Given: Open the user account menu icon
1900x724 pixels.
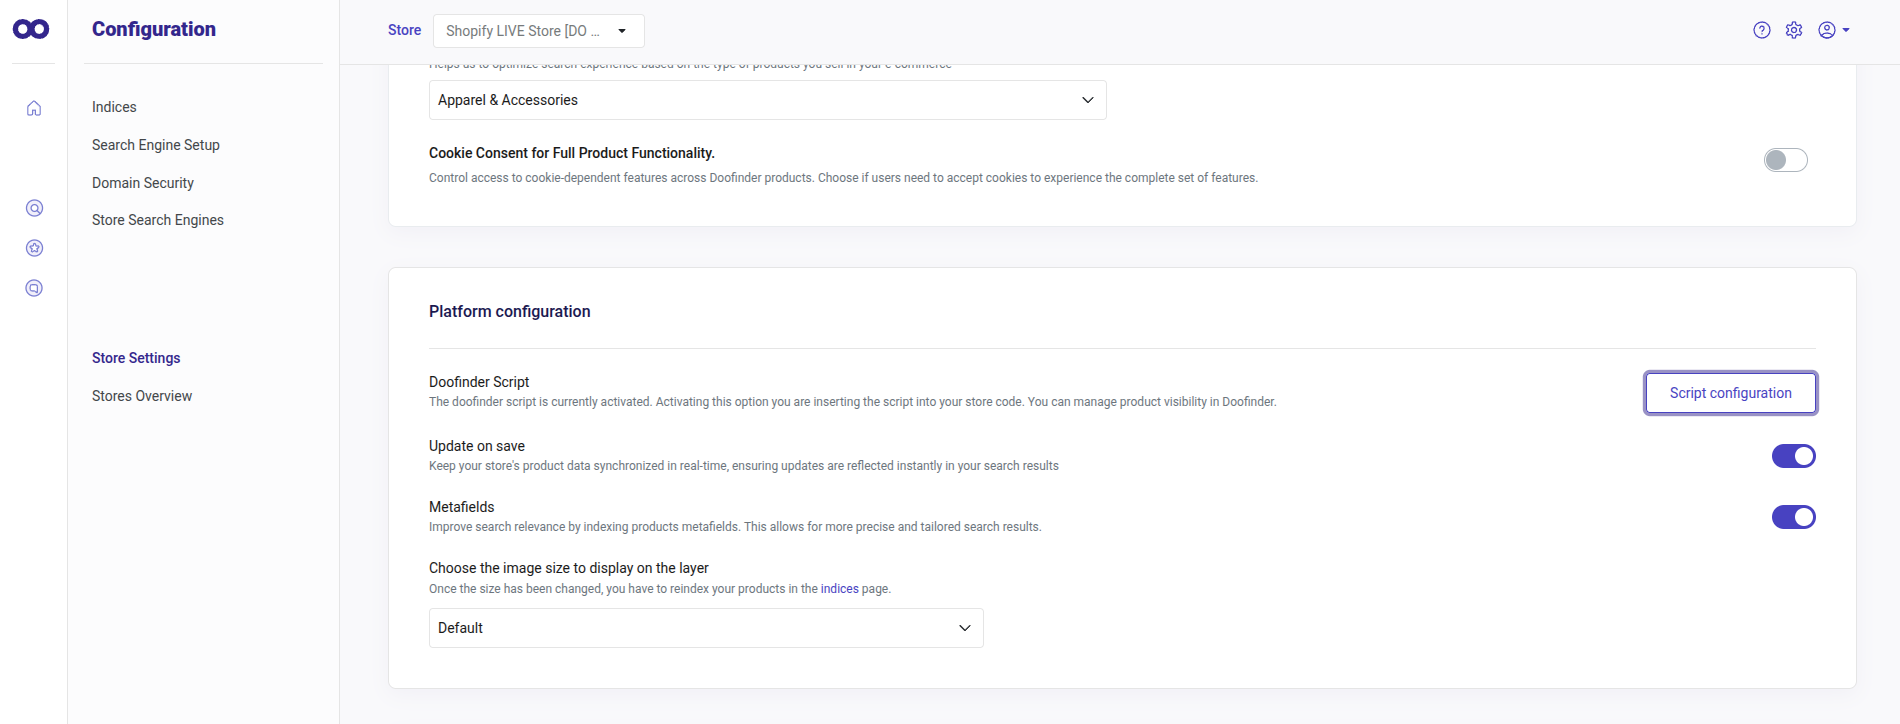Looking at the screenshot, I should pyautogui.click(x=1833, y=30).
